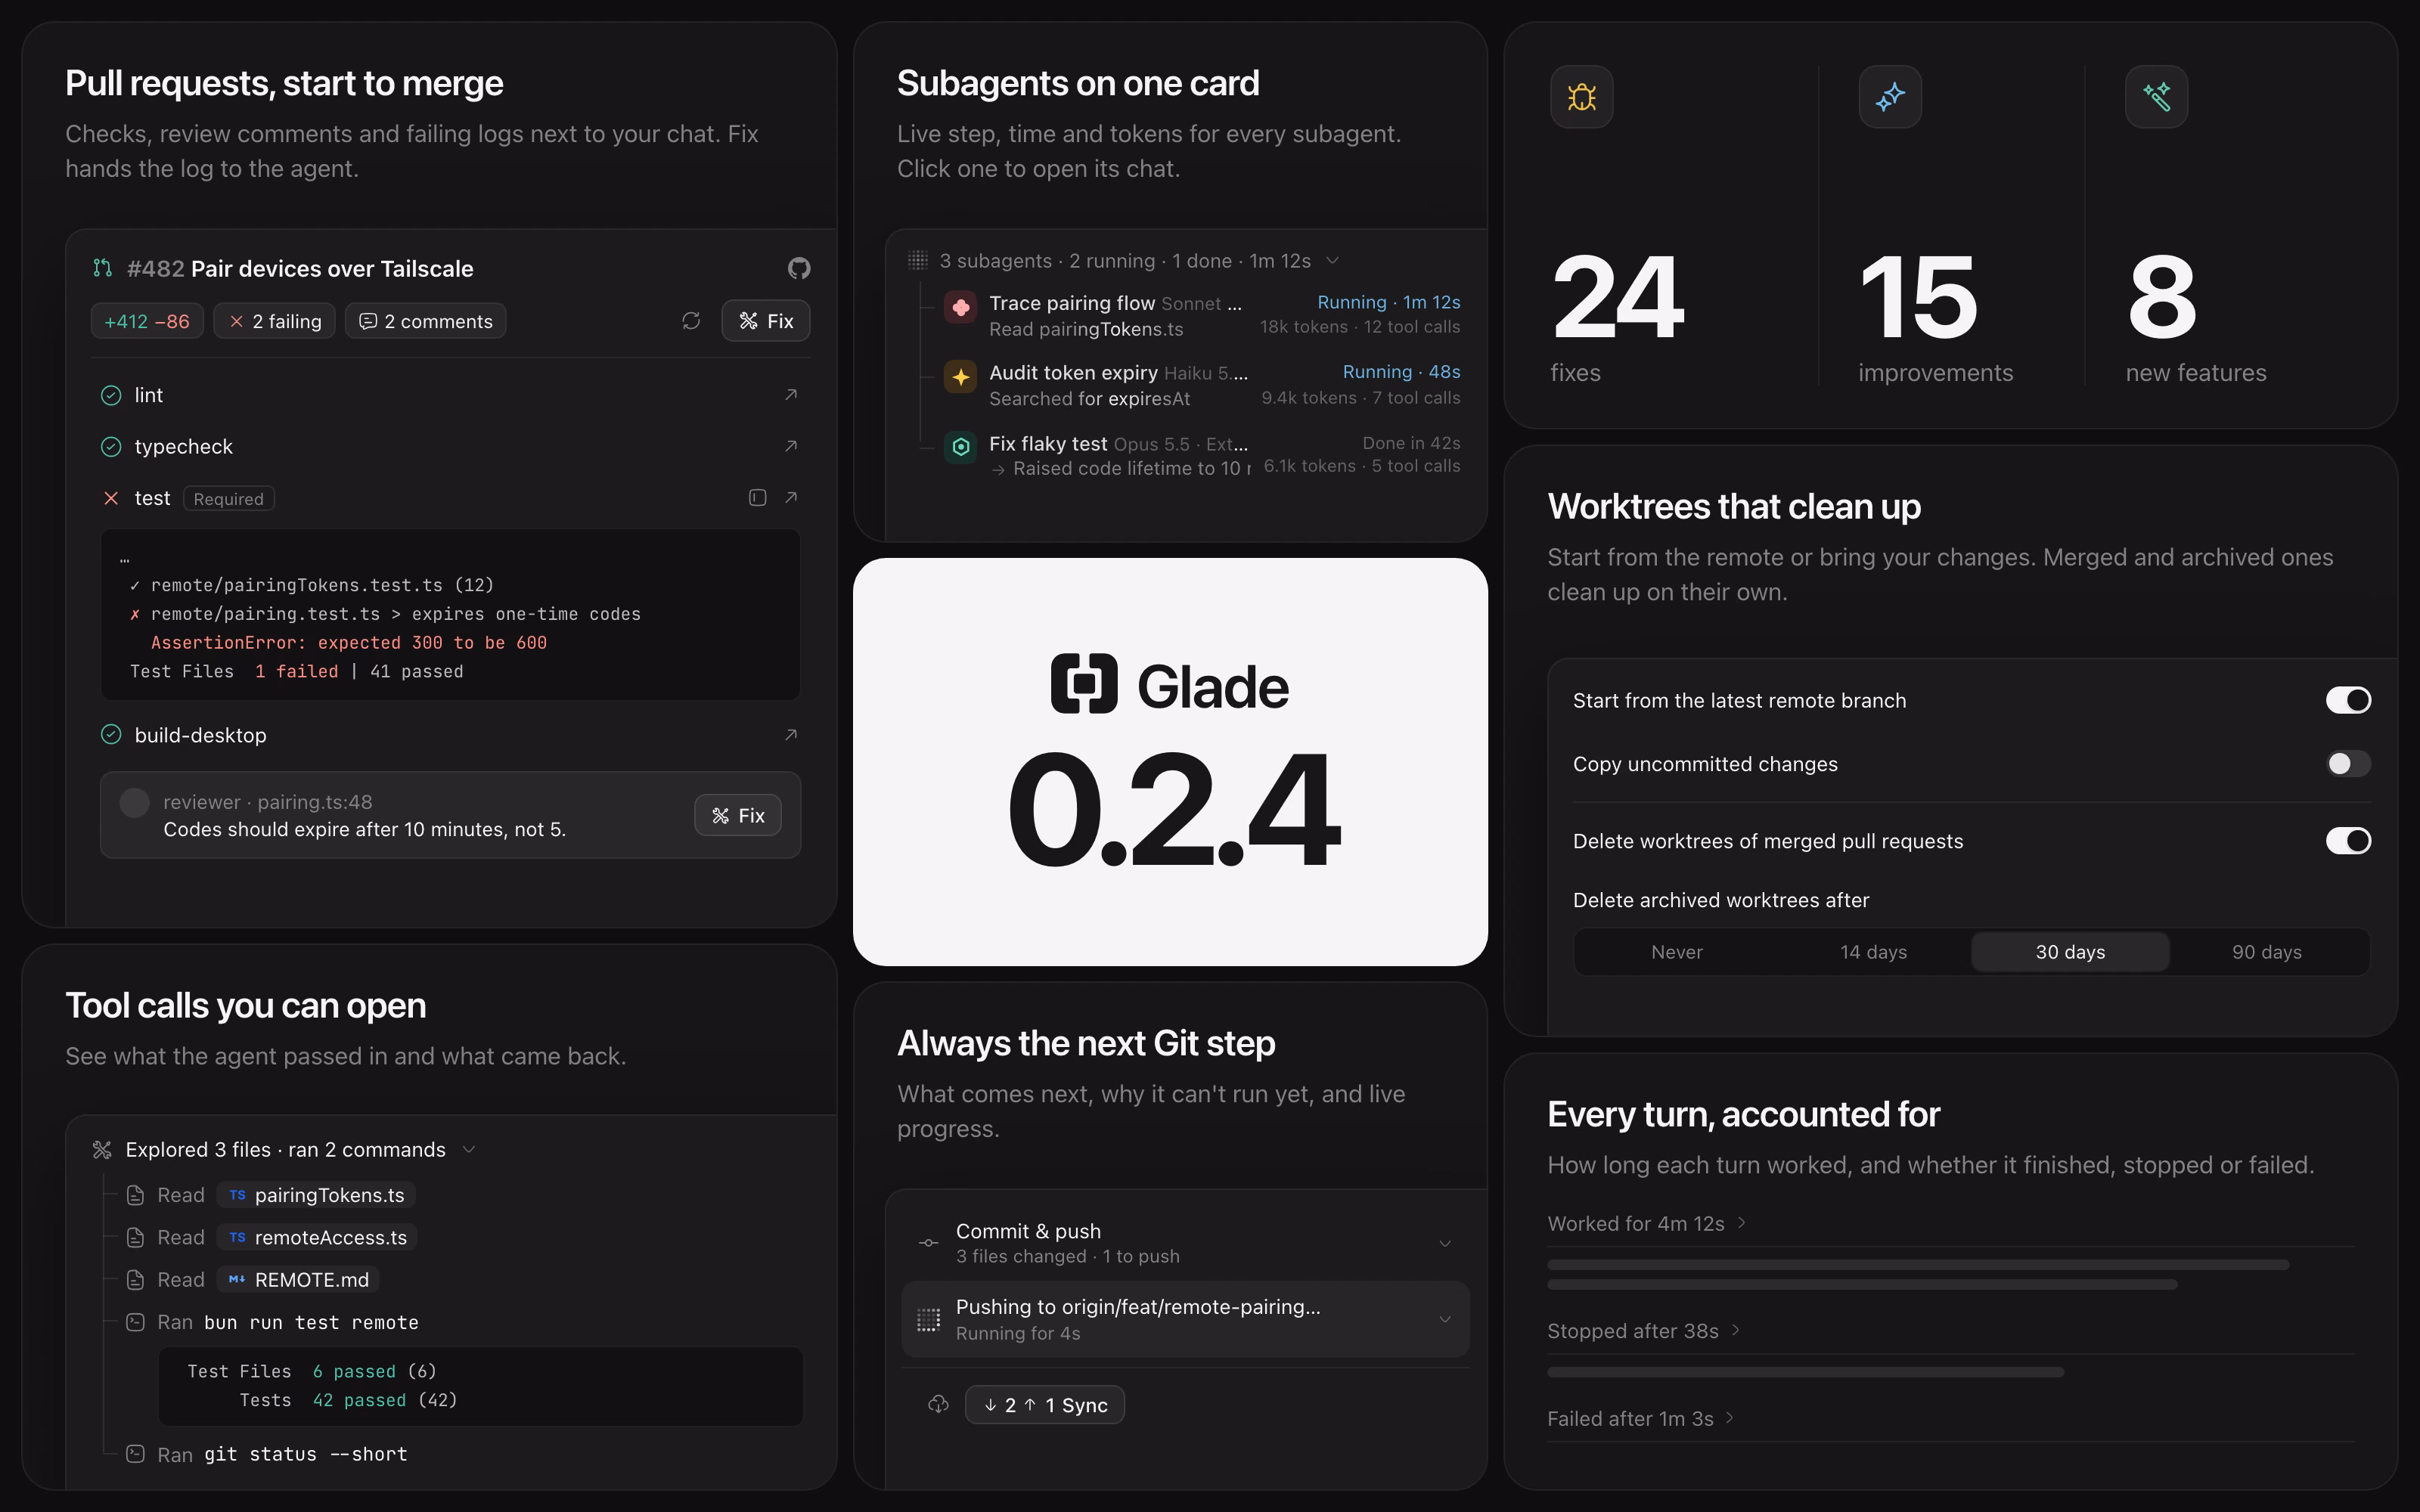This screenshot has height=1512, width=2420.
Task: Enable Copy uncommitted changes toggle
Action: (2348, 764)
